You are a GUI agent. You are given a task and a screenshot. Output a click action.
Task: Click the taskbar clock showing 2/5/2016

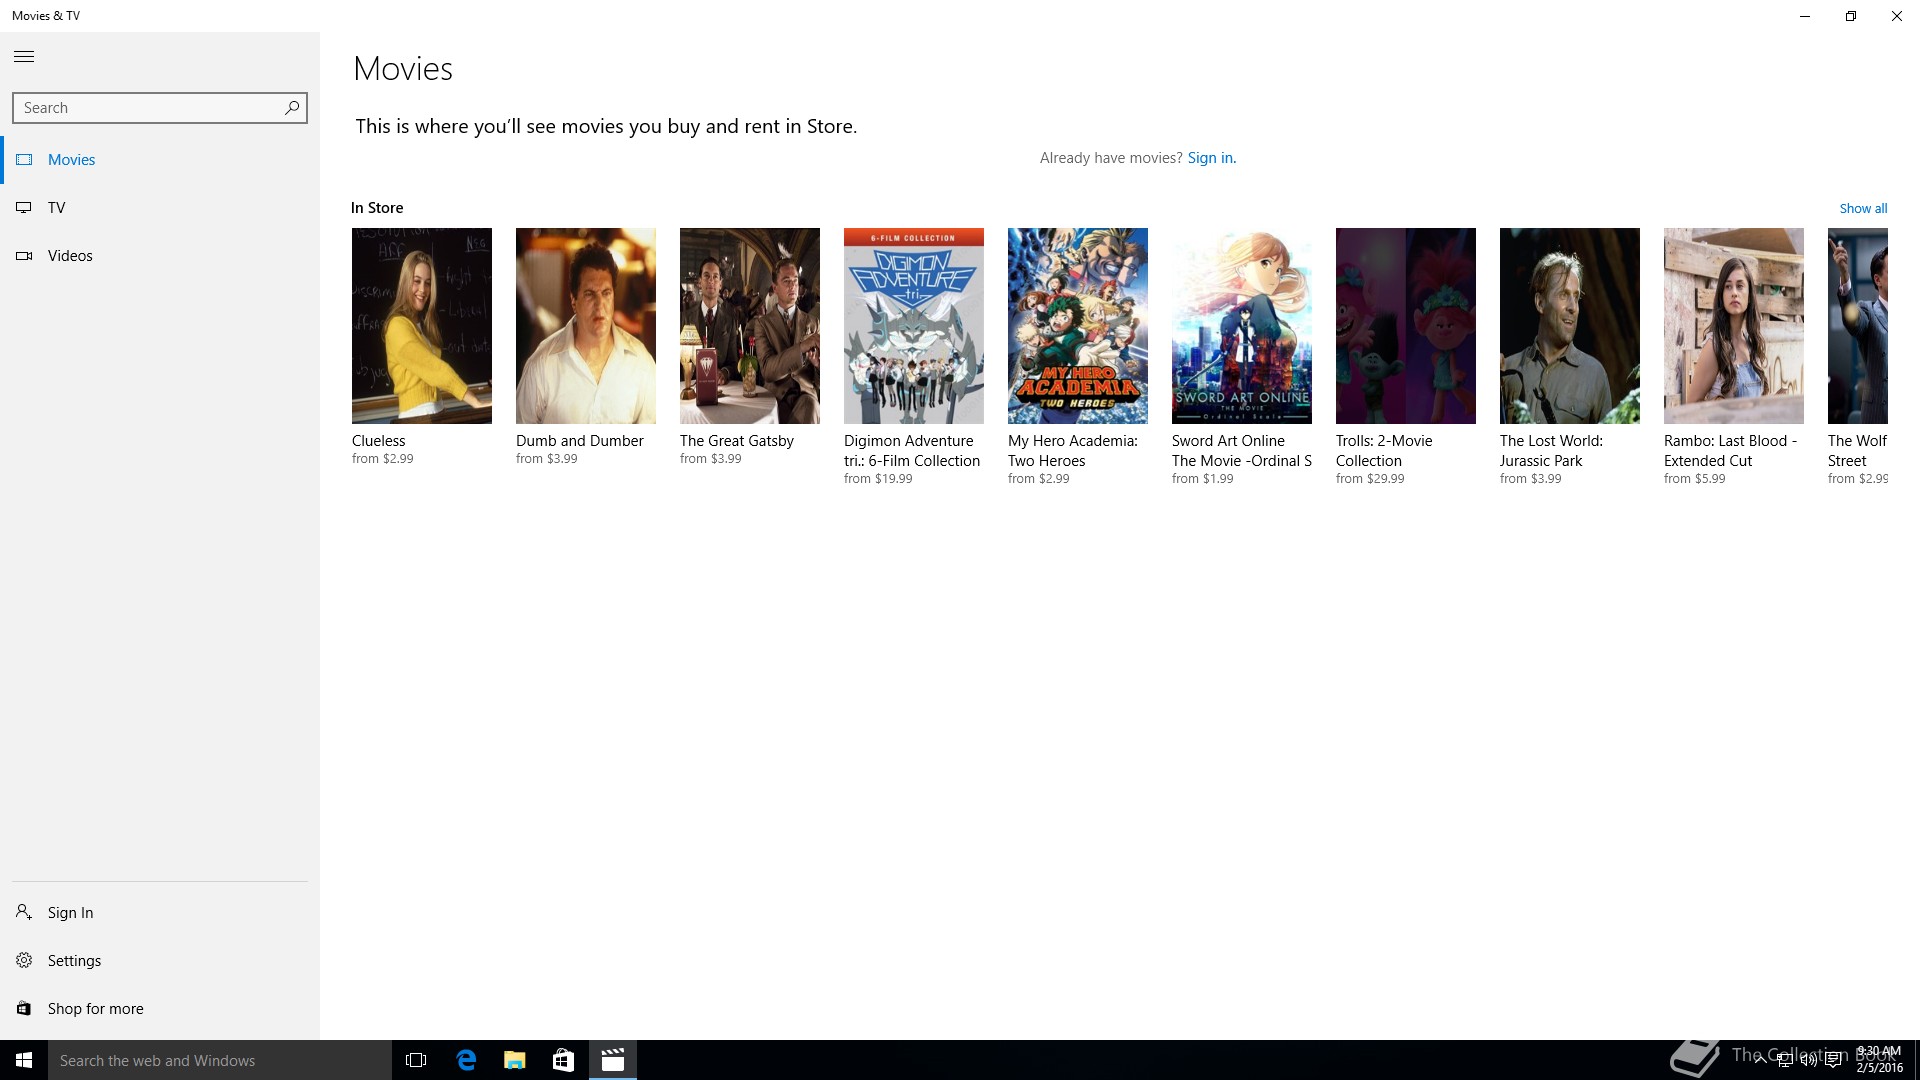[x=1879, y=1060]
